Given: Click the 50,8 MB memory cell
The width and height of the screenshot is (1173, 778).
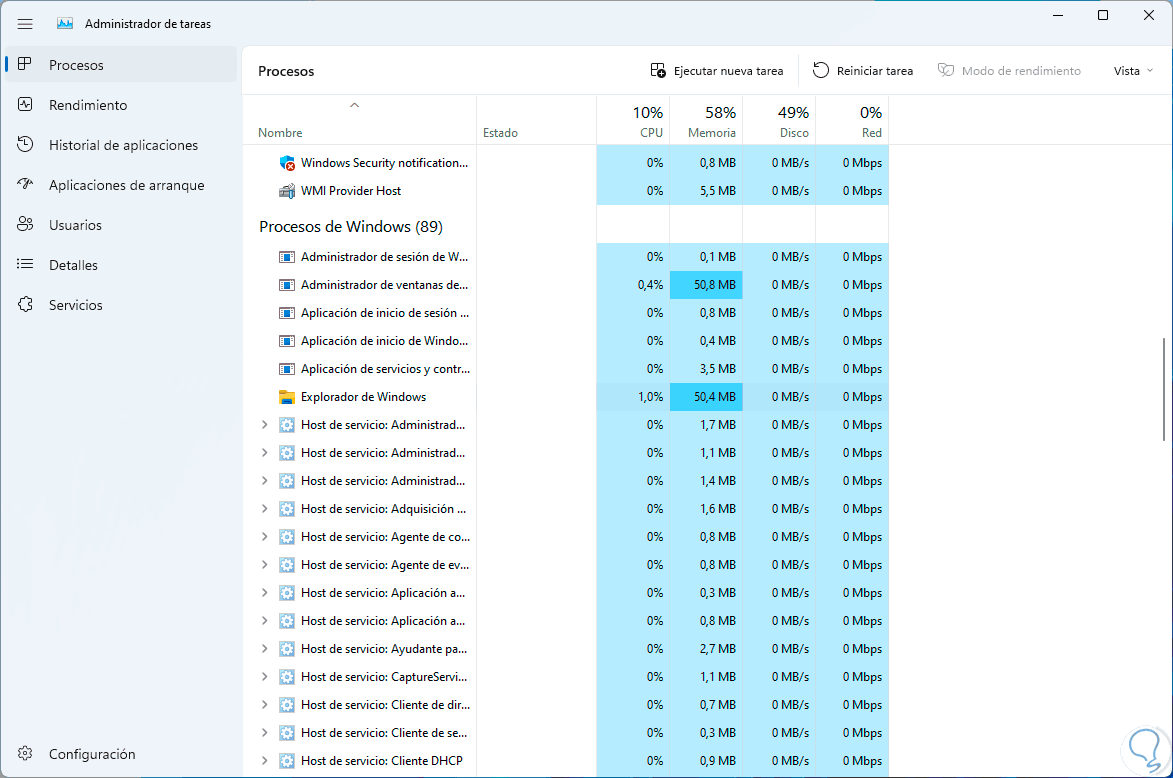Looking at the screenshot, I should pos(706,285).
